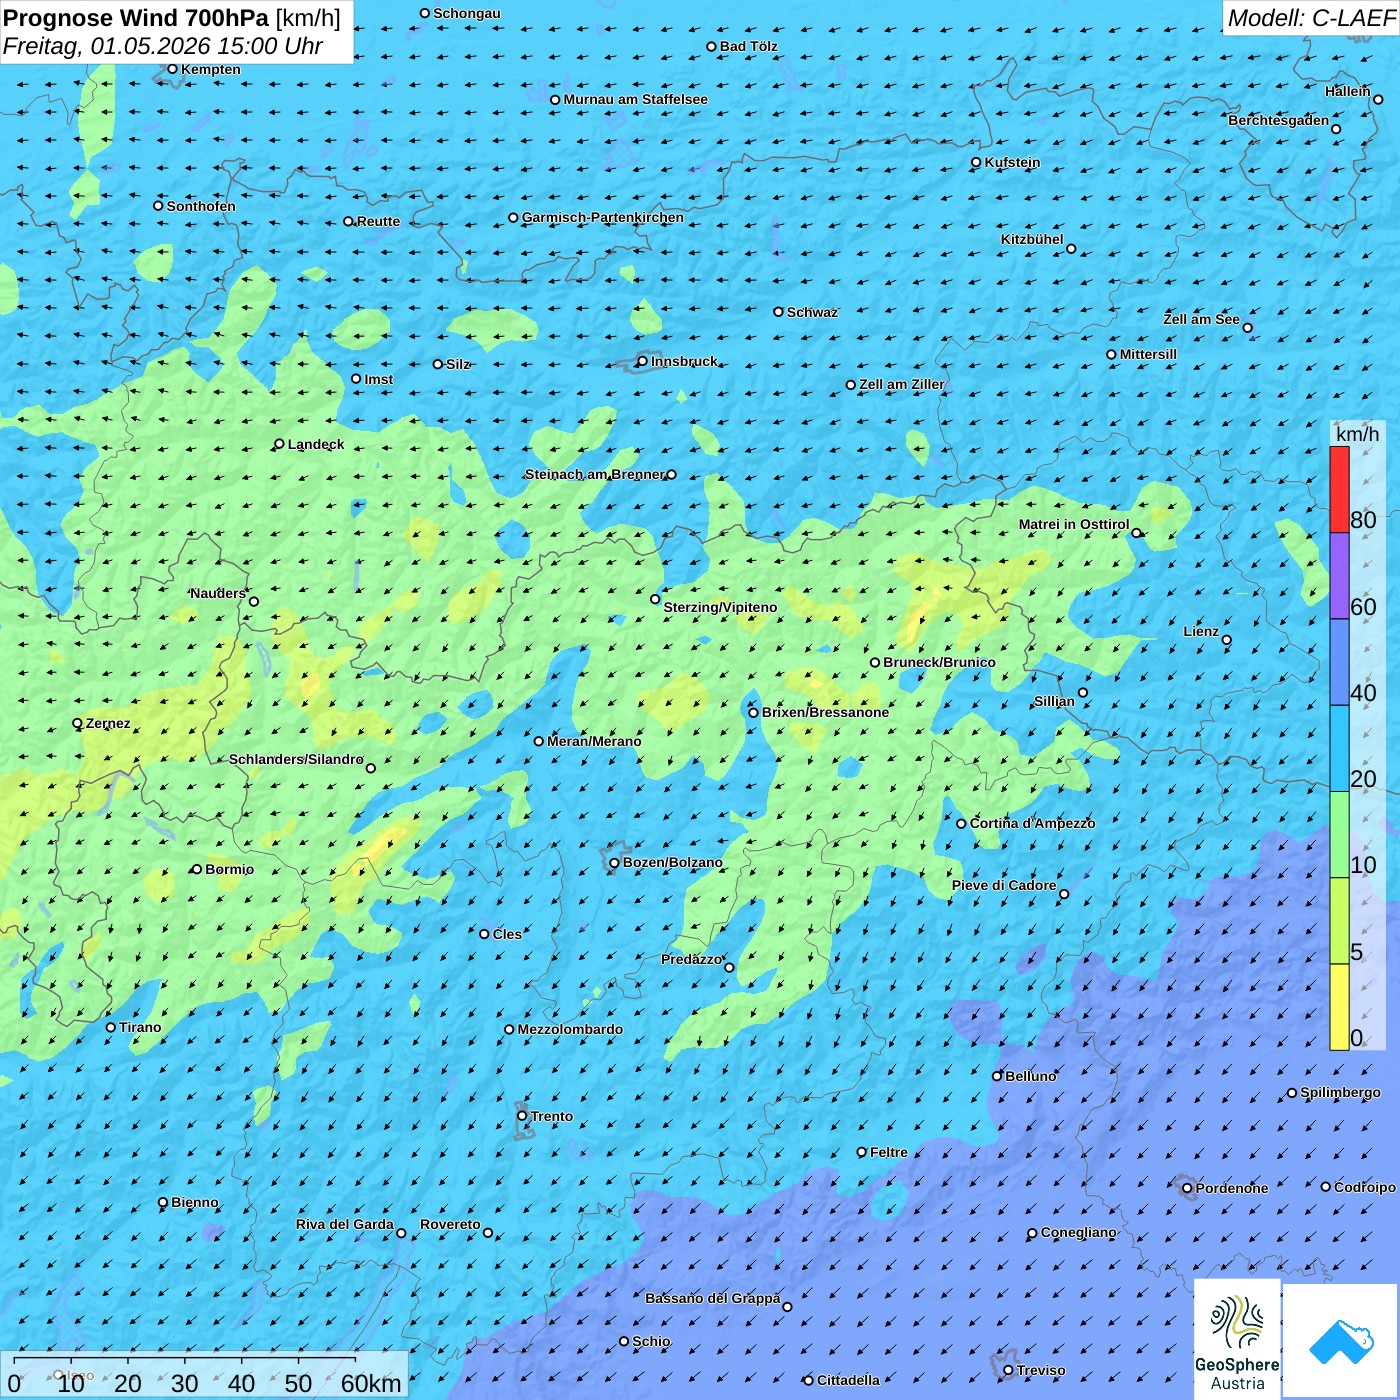Image resolution: width=1400 pixels, height=1400 pixels.
Task: Click the red 80+ km/h legend color
Action: pos(1339,489)
